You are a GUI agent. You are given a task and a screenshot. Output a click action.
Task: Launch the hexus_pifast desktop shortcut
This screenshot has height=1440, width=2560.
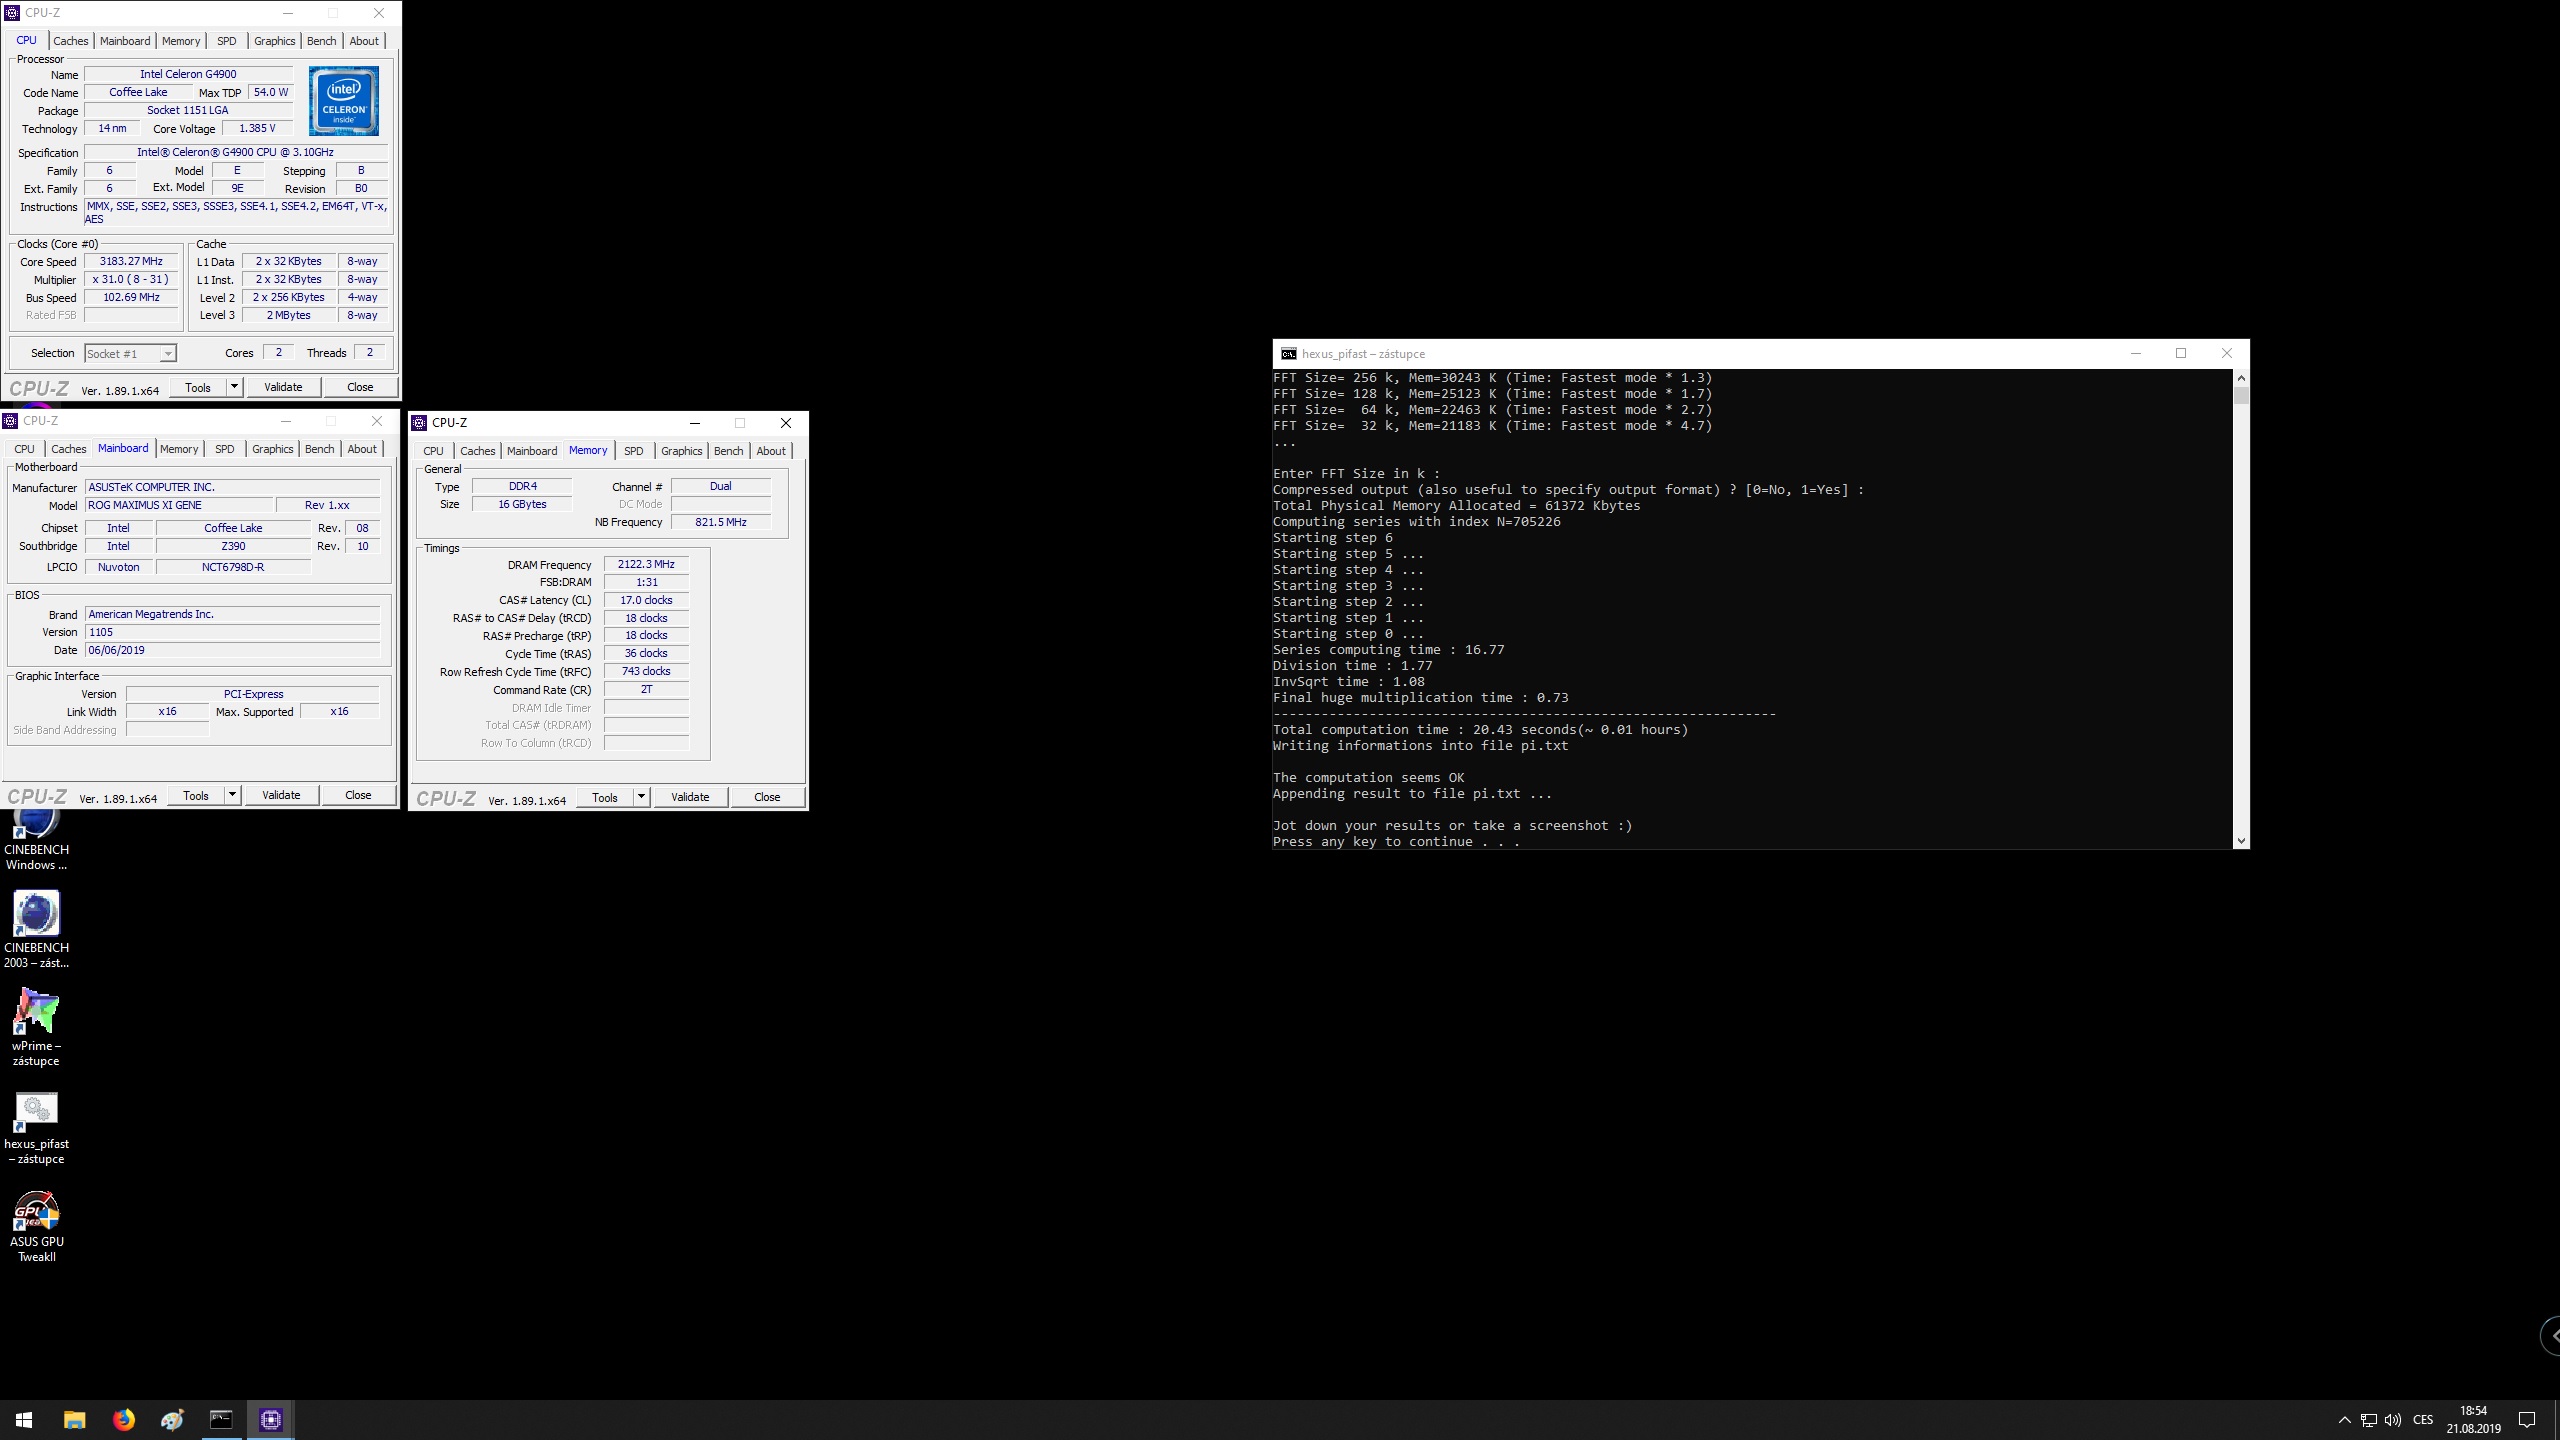pos(36,1126)
